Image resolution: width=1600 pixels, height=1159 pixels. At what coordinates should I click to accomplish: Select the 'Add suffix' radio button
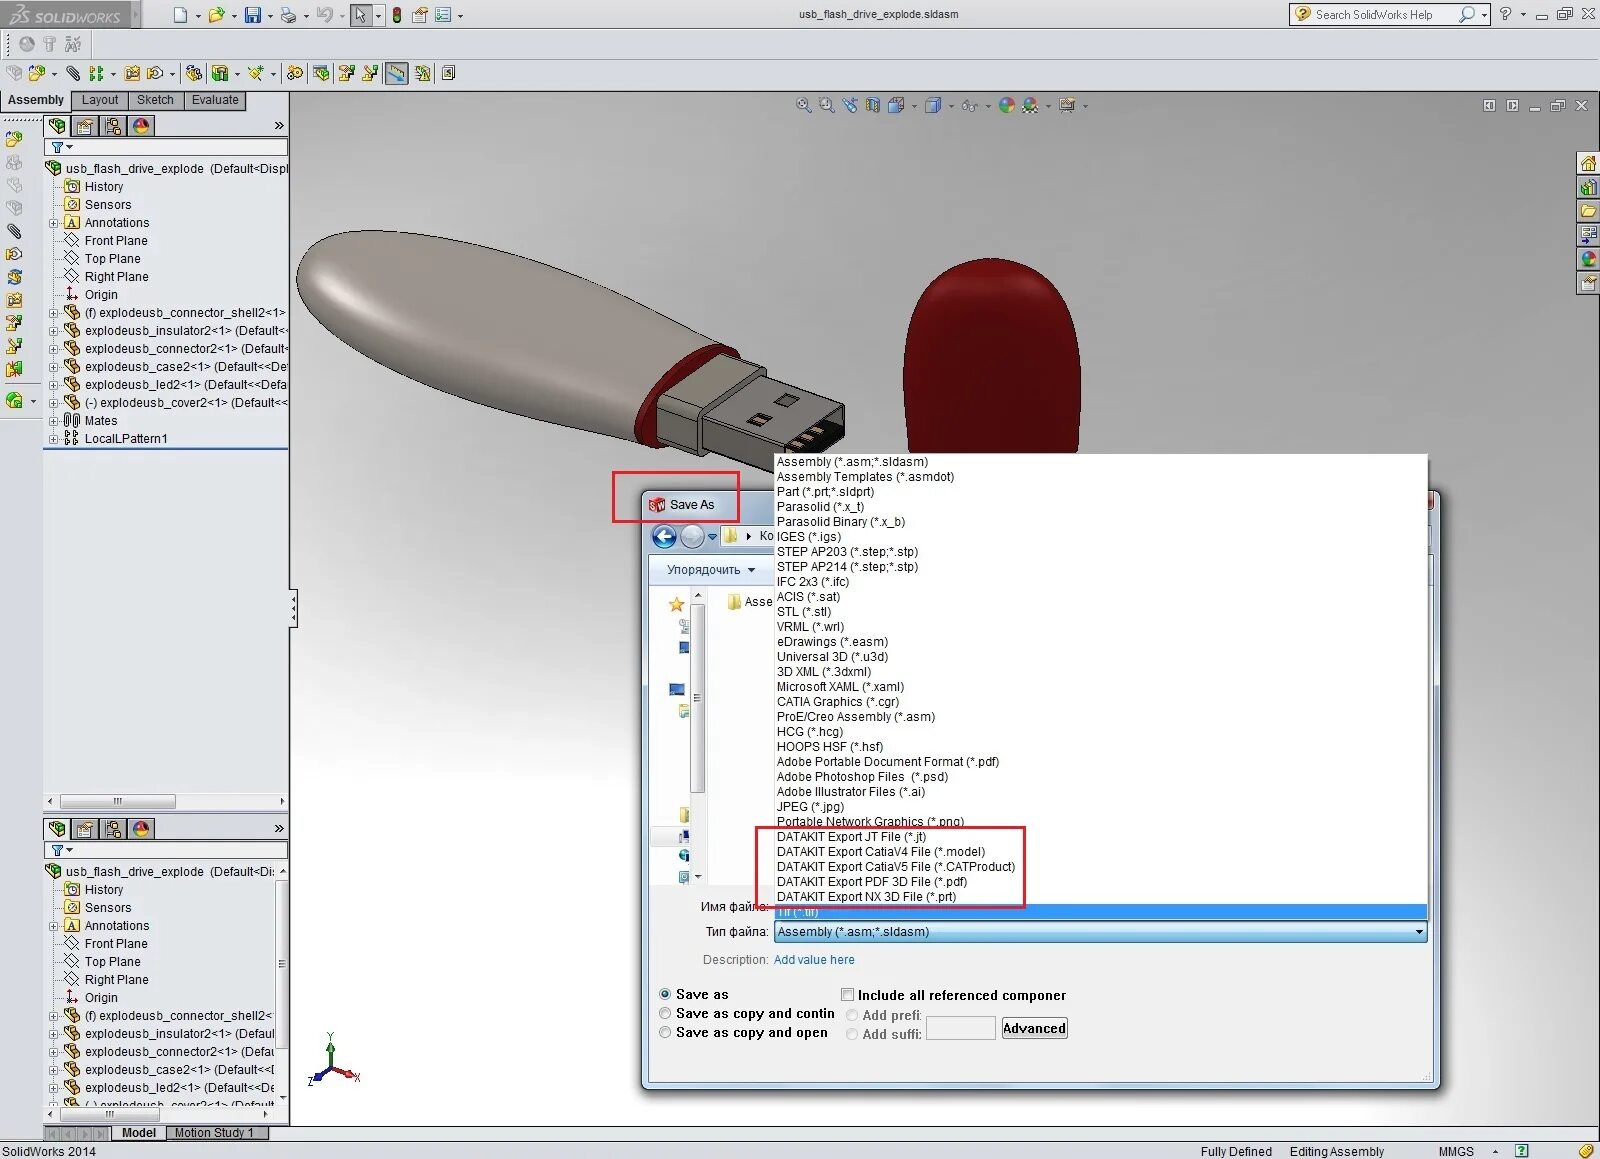click(x=852, y=1035)
